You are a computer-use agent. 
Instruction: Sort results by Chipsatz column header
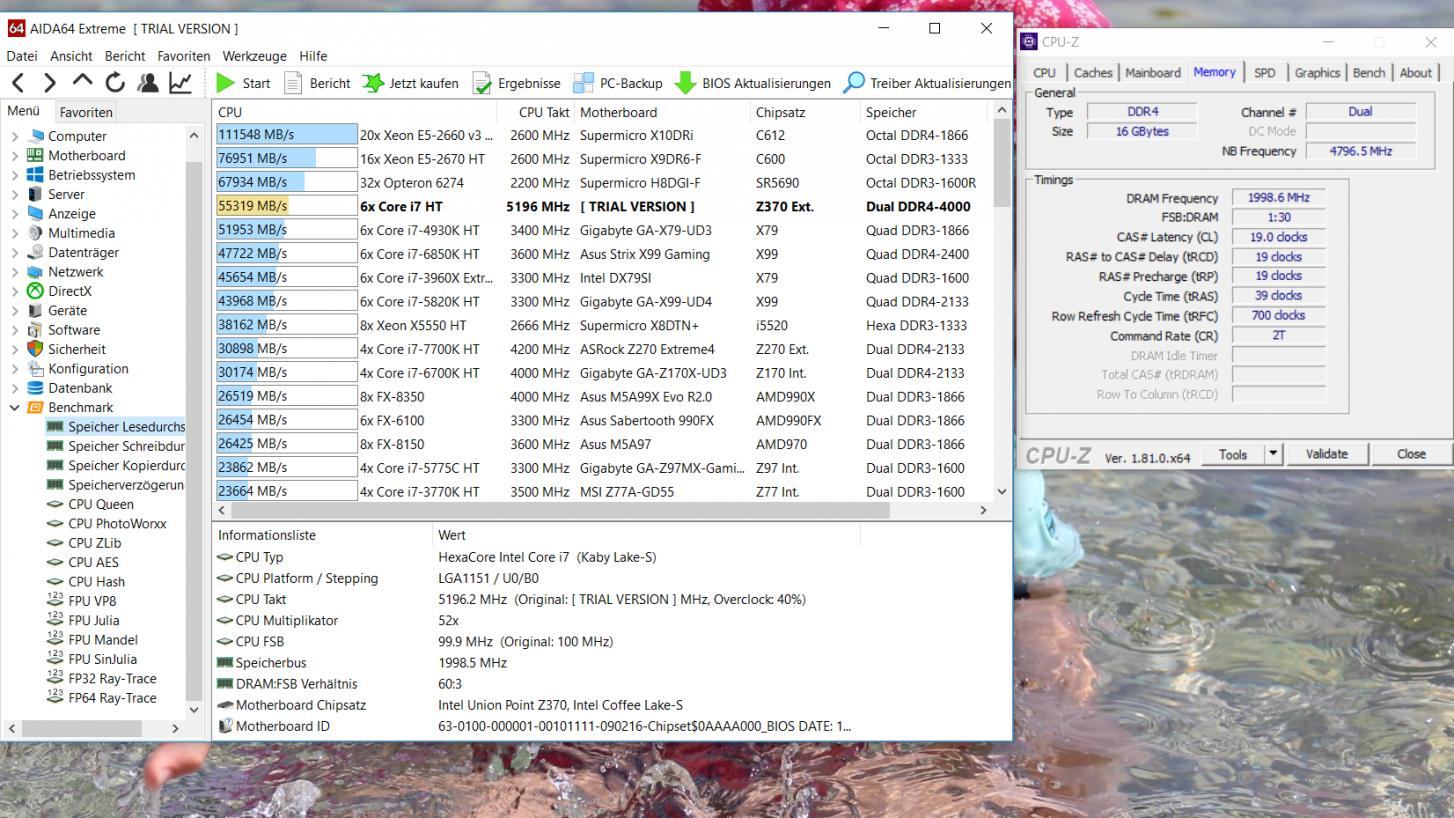click(x=805, y=112)
